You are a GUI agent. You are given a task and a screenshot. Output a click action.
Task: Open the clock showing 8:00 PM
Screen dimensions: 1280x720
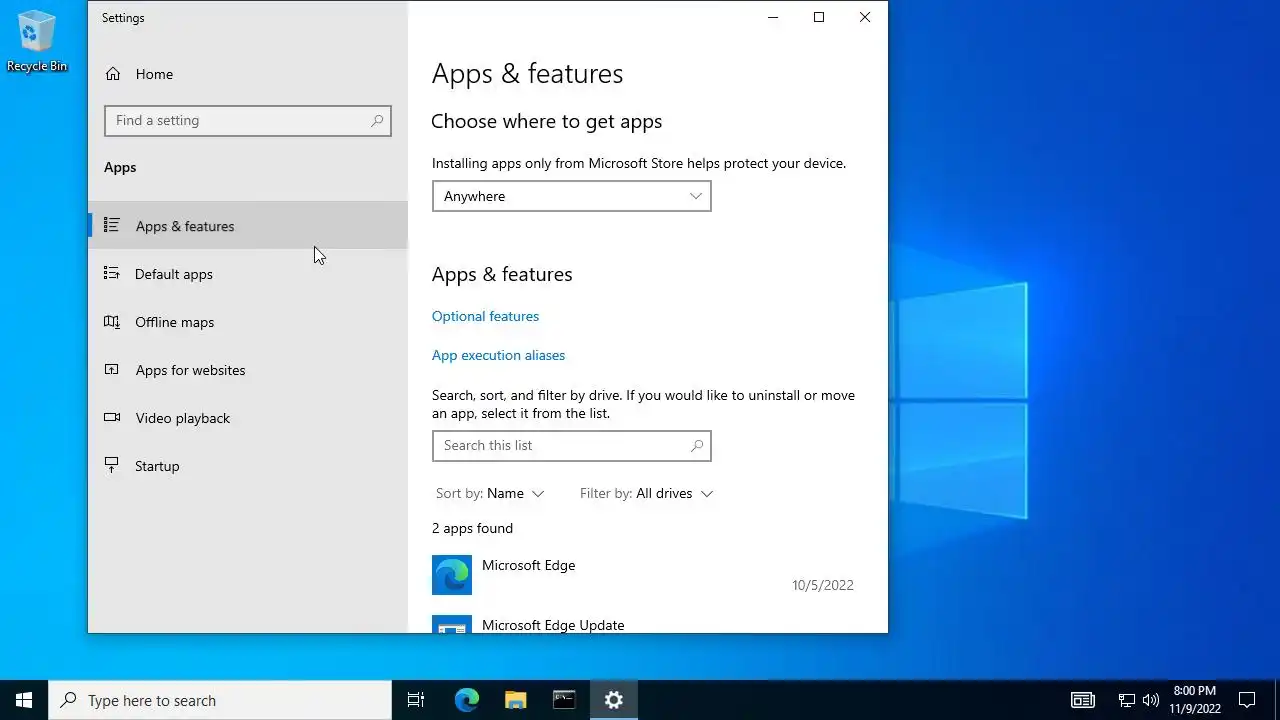tap(1195, 700)
